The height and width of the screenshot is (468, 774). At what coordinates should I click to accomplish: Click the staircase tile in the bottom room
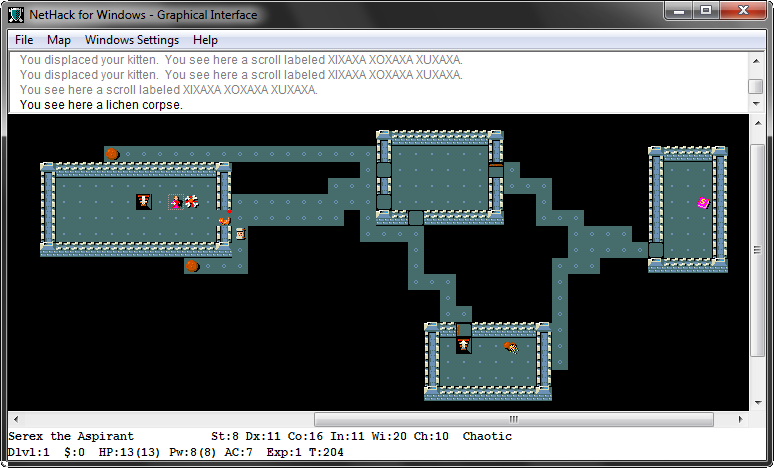tap(464, 345)
